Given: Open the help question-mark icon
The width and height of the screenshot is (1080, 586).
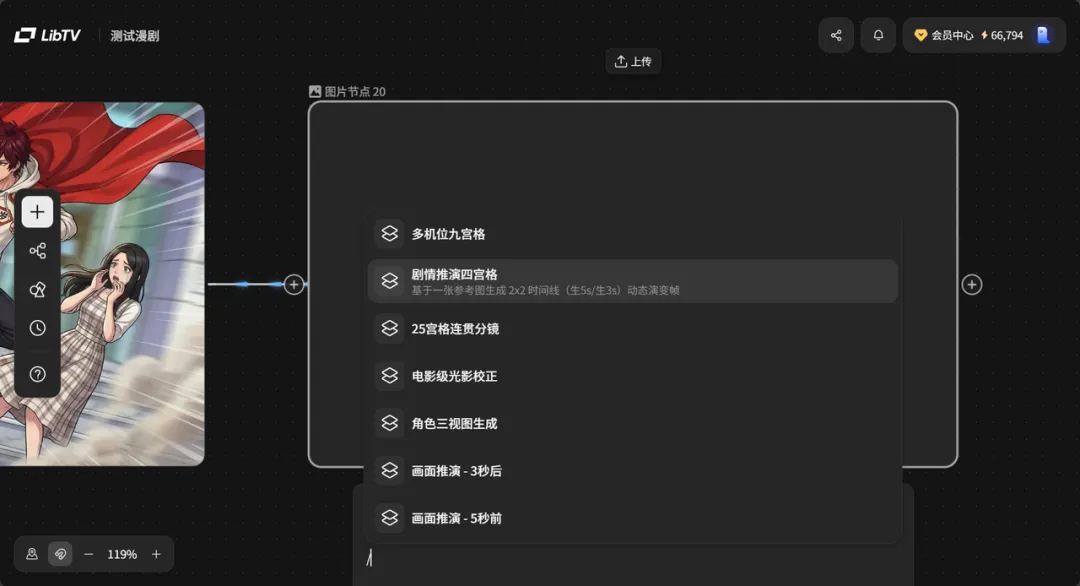Looking at the screenshot, I should [x=37, y=374].
